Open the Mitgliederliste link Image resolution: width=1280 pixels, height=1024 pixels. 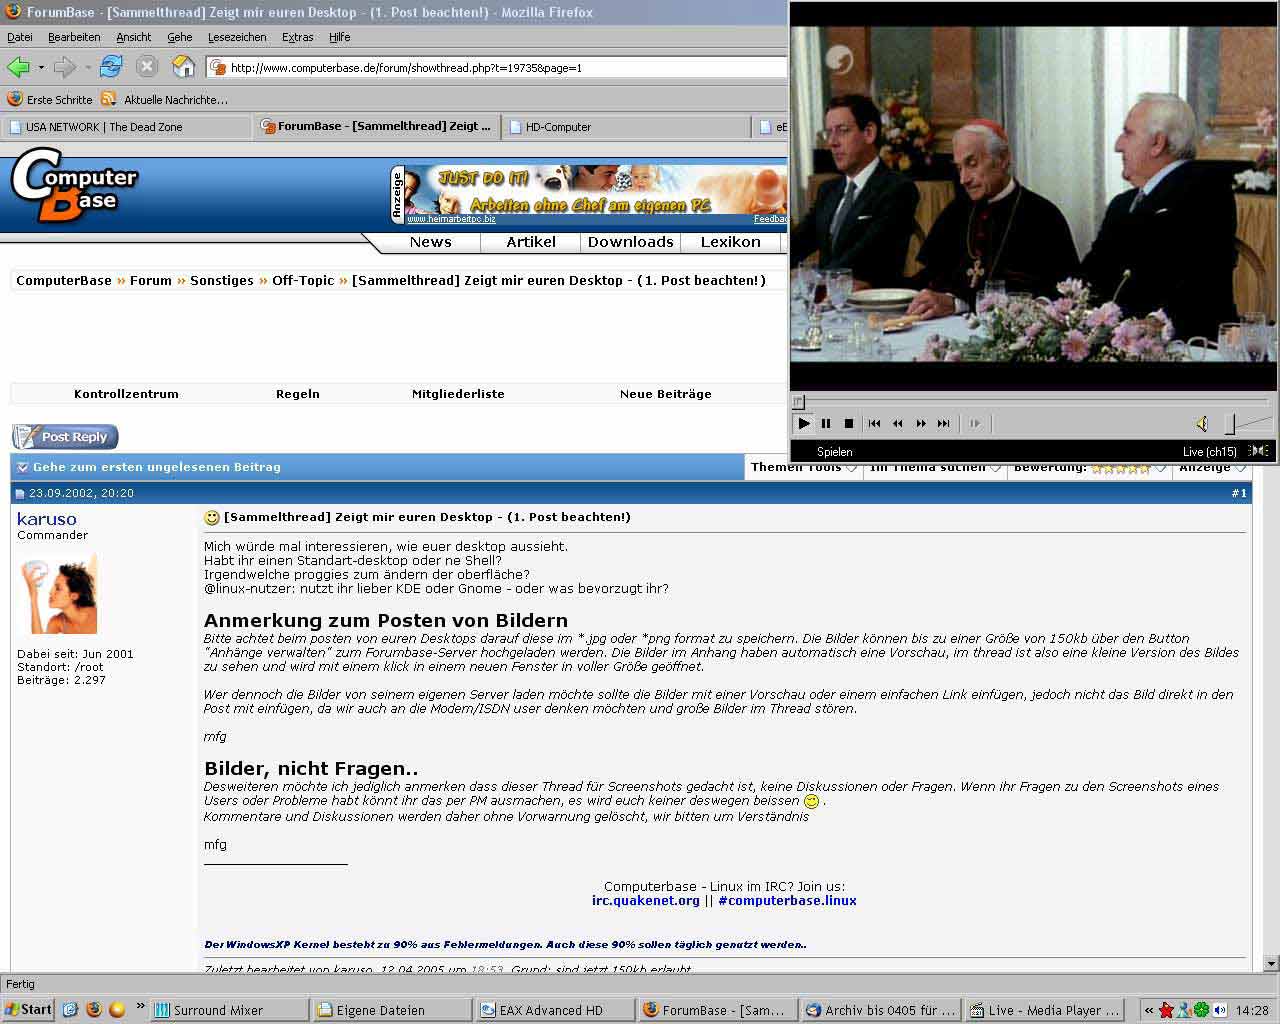tap(458, 394)
